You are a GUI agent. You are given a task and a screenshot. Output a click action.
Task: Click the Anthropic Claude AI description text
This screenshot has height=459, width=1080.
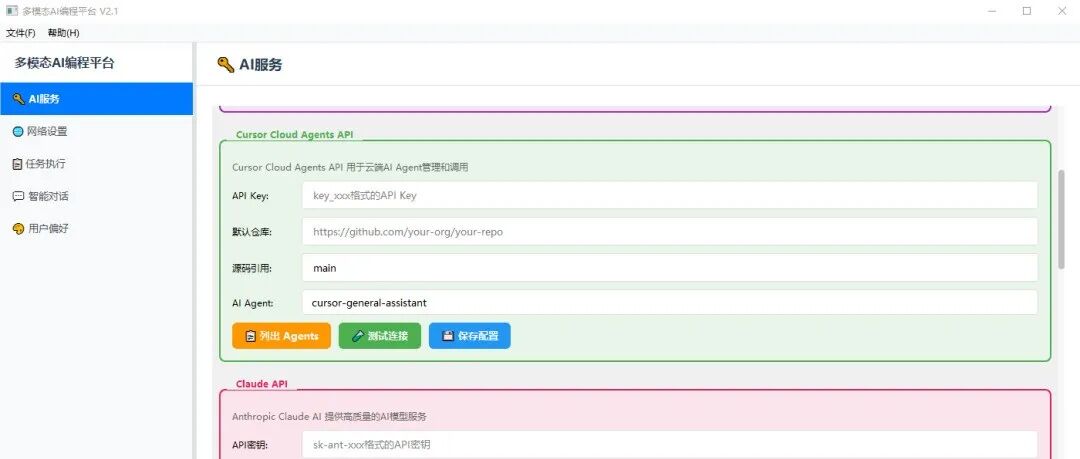coord(329,416)
